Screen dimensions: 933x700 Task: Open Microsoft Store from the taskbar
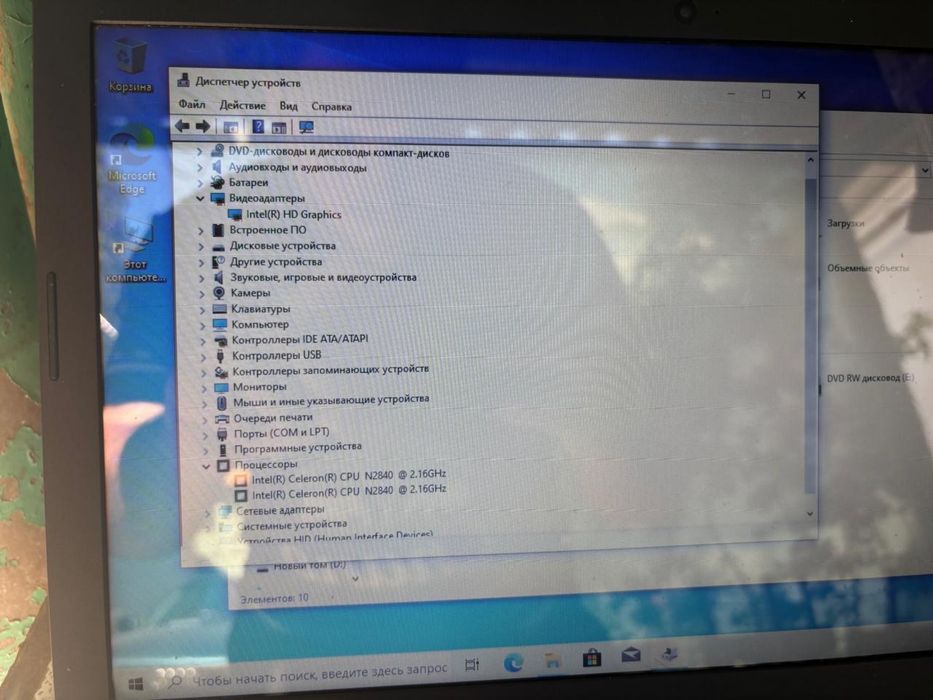tap(591, 658)
